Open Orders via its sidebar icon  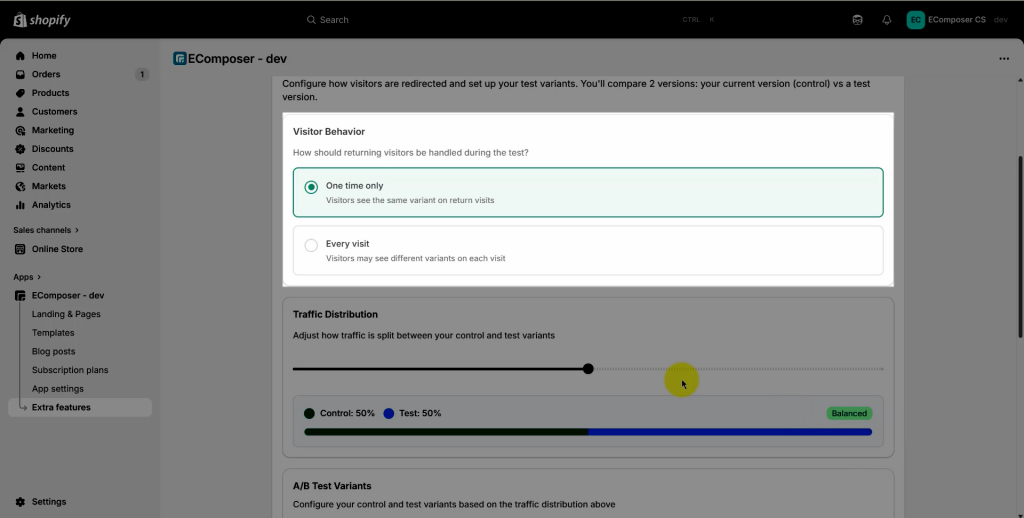tap(21, 74)
